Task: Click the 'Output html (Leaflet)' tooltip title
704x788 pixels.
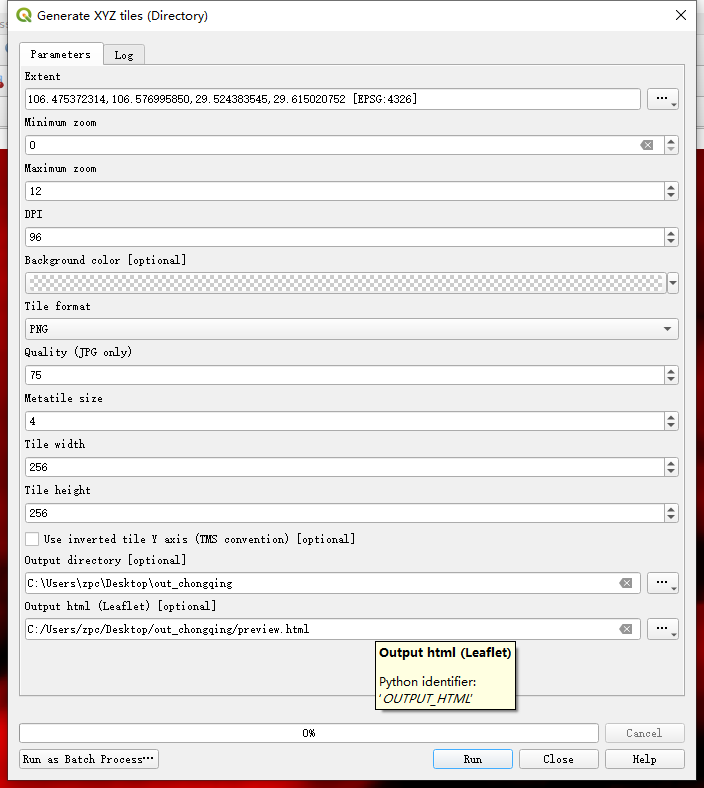Action: (x=445, y=653)
